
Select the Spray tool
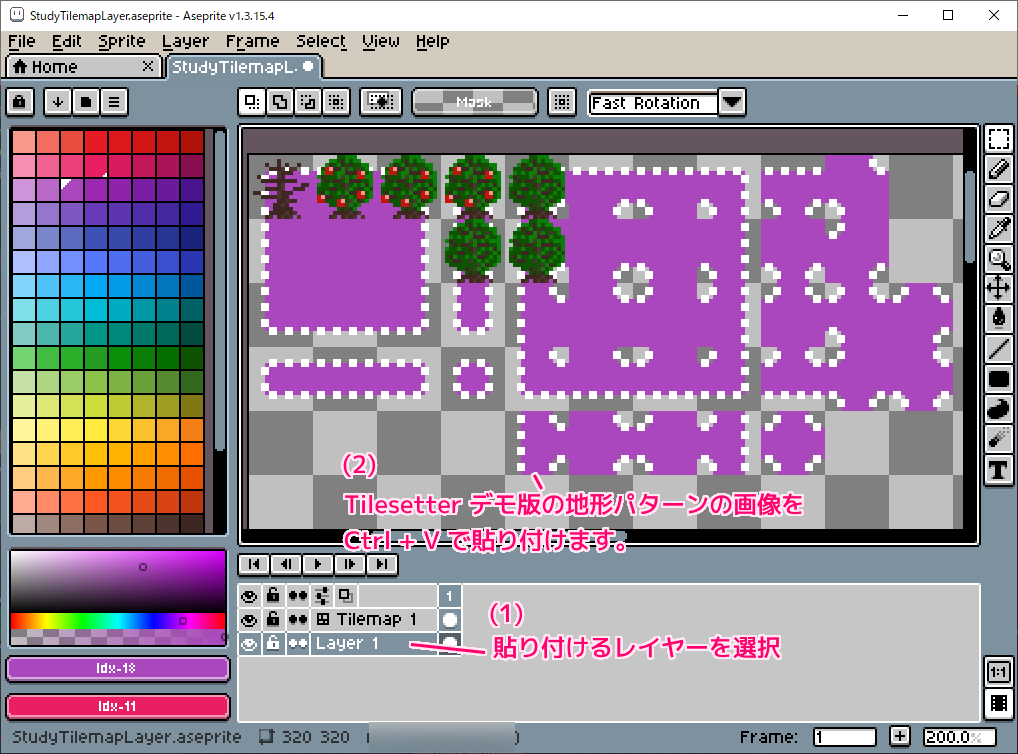pyautogui.click(x=997, y=438)
